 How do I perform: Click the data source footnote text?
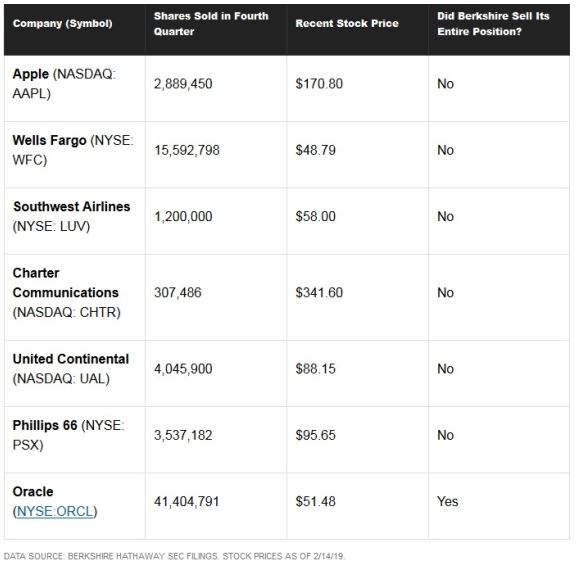click(x=174, y=556)
